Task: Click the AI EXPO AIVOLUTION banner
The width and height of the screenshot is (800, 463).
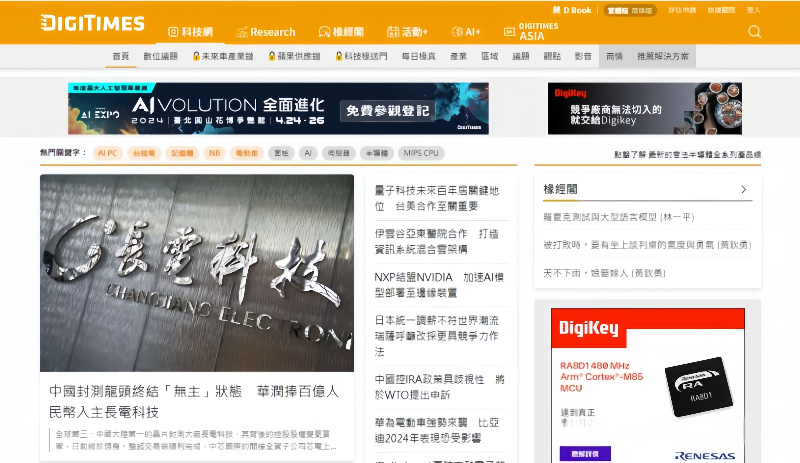Action: (278, 108)
